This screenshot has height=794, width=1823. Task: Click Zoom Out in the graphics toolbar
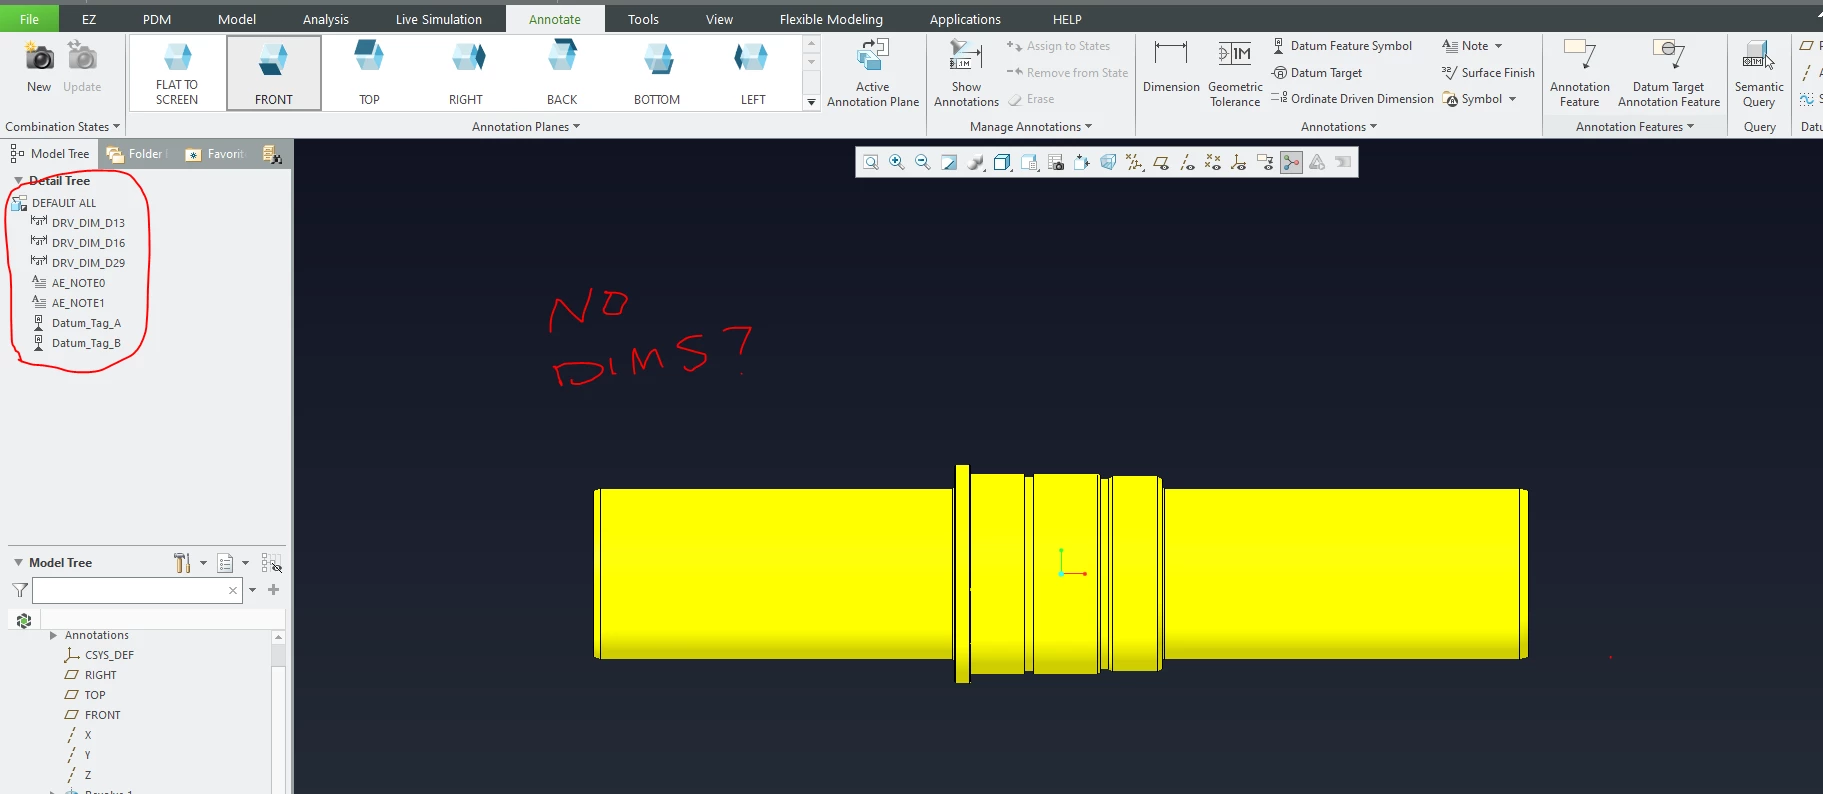[x=922, y=162]
